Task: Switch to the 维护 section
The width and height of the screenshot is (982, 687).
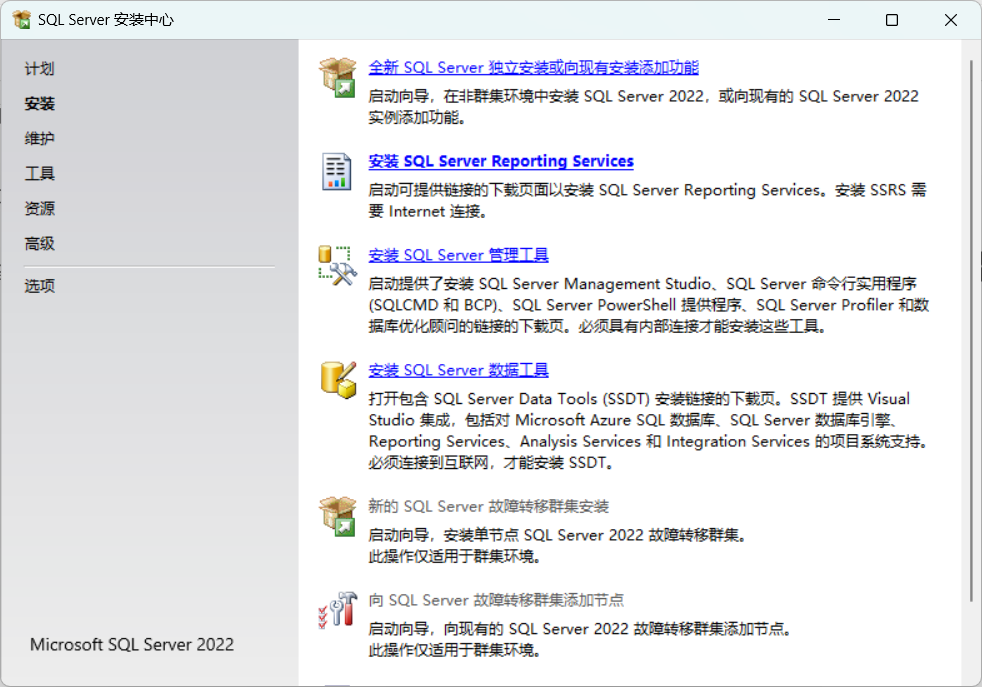Action: click(38, 138)
